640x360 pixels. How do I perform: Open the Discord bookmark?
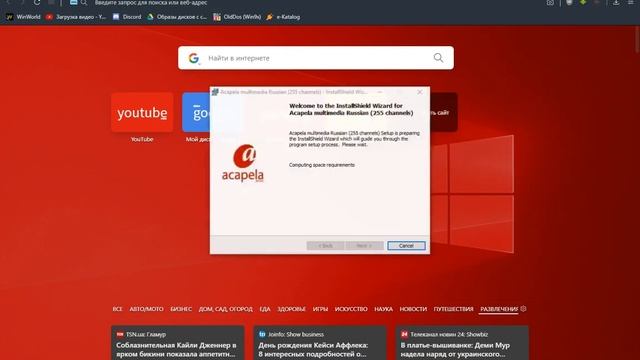point(127,17)
